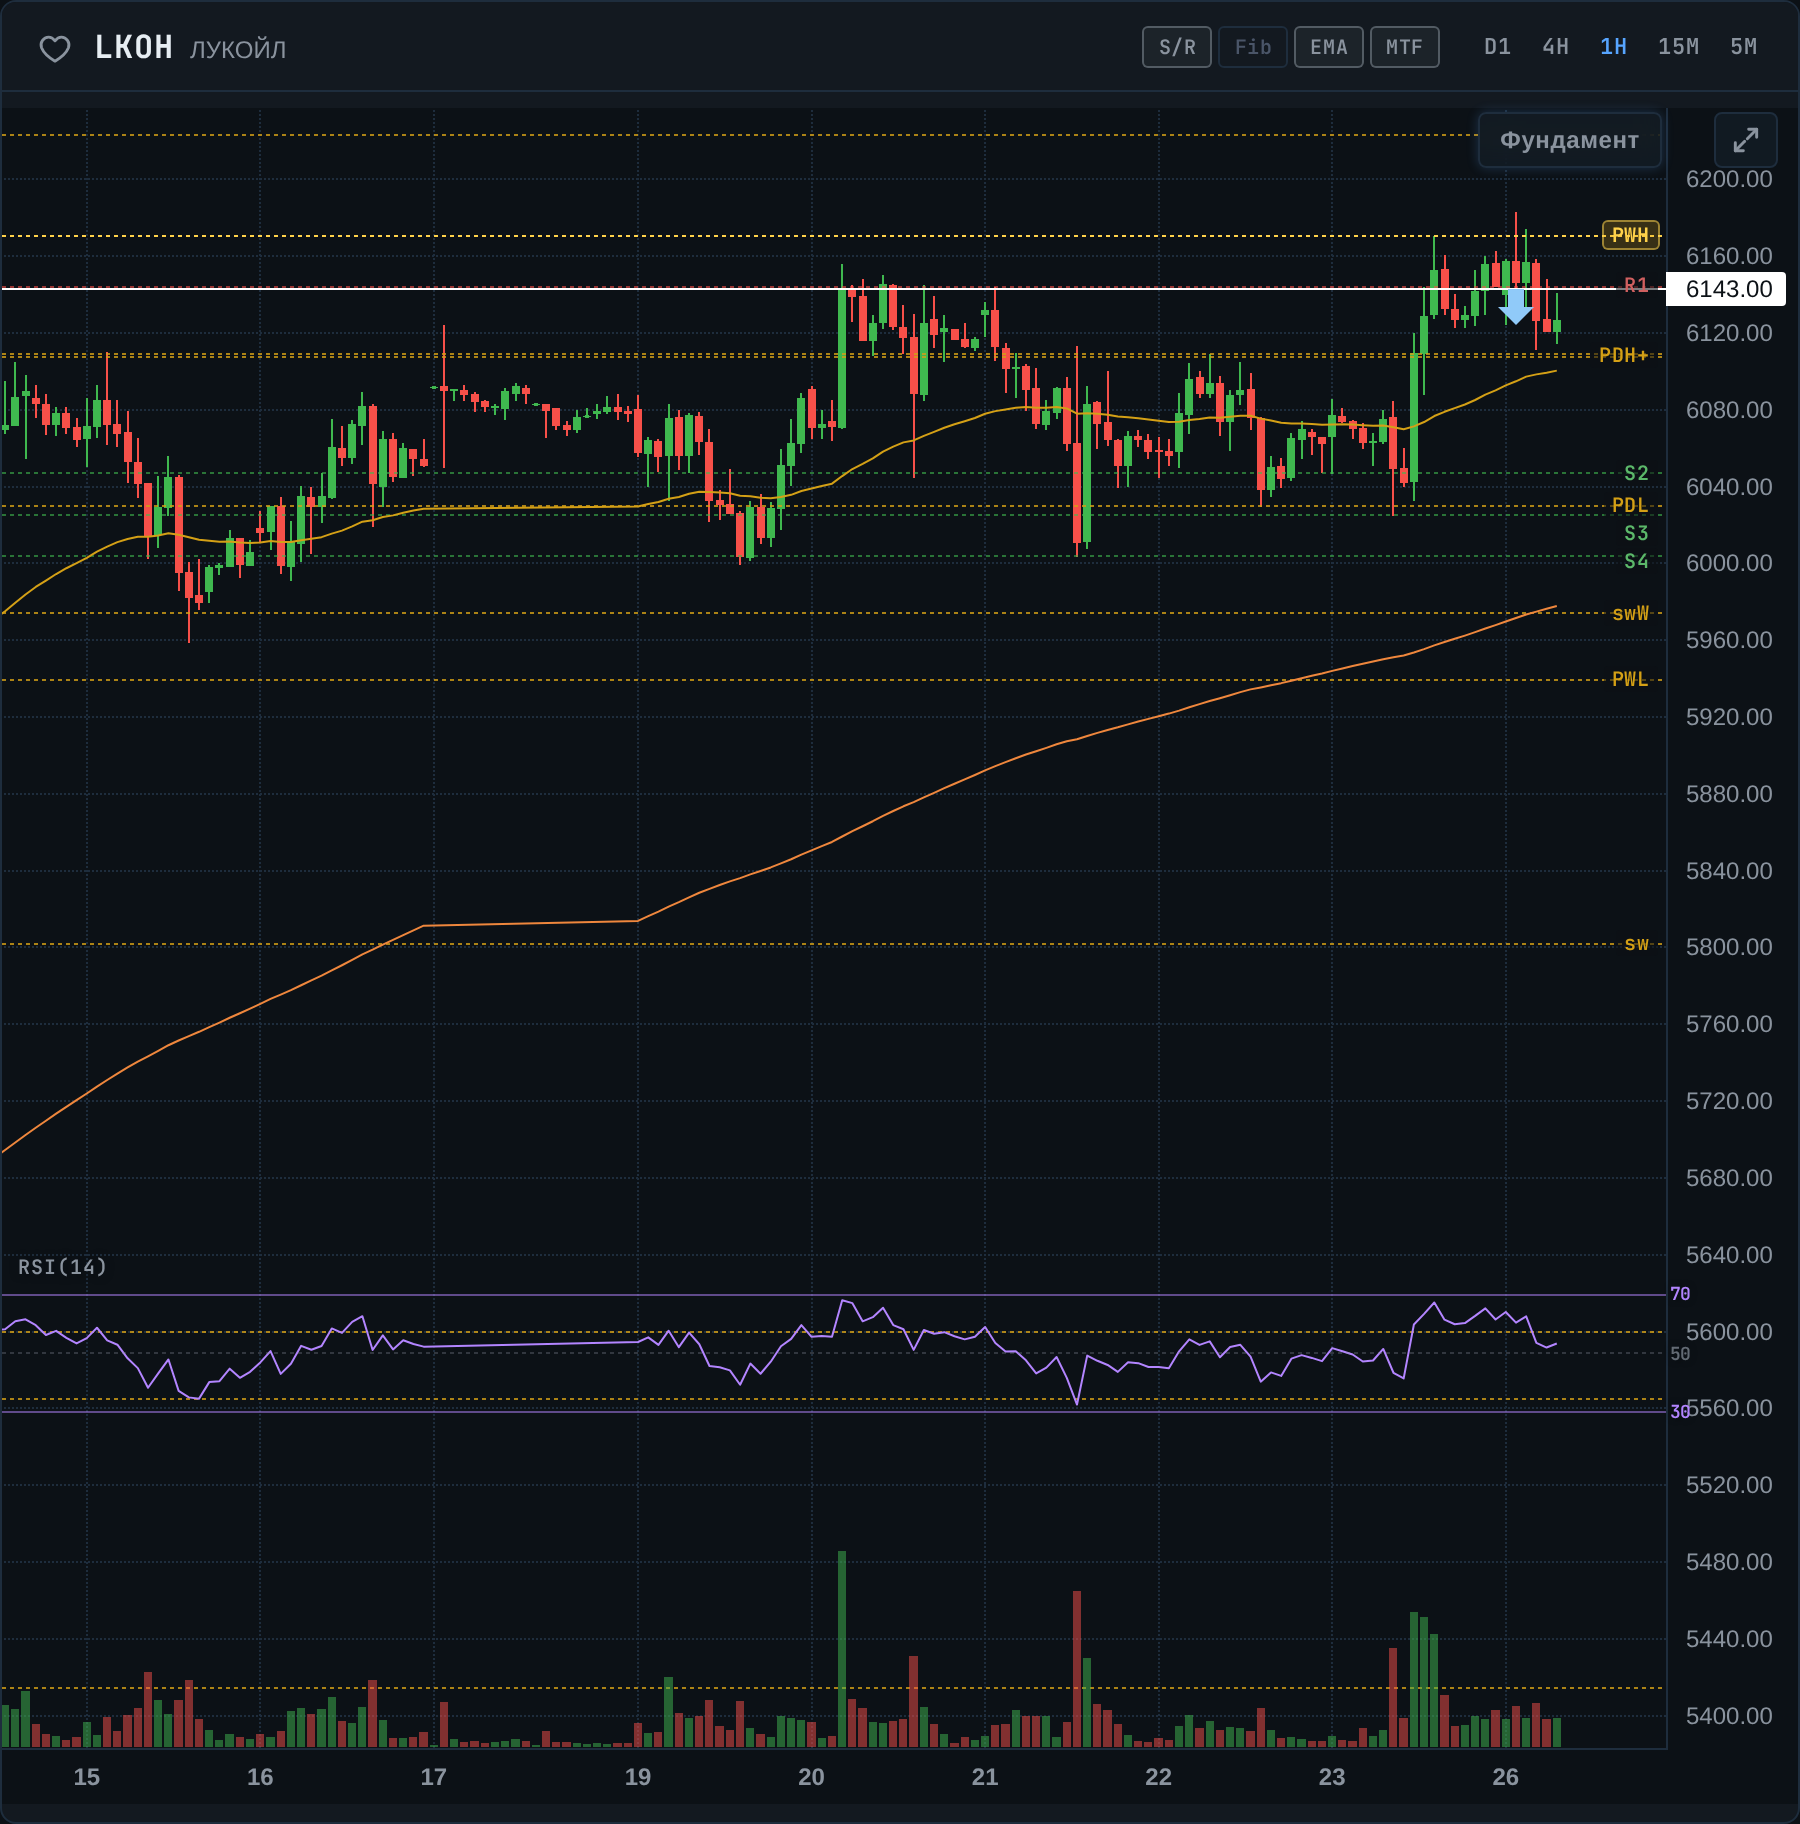Click the S3 support label
Viewport: 1800px width, 1824px height.
coord(1636,533)
